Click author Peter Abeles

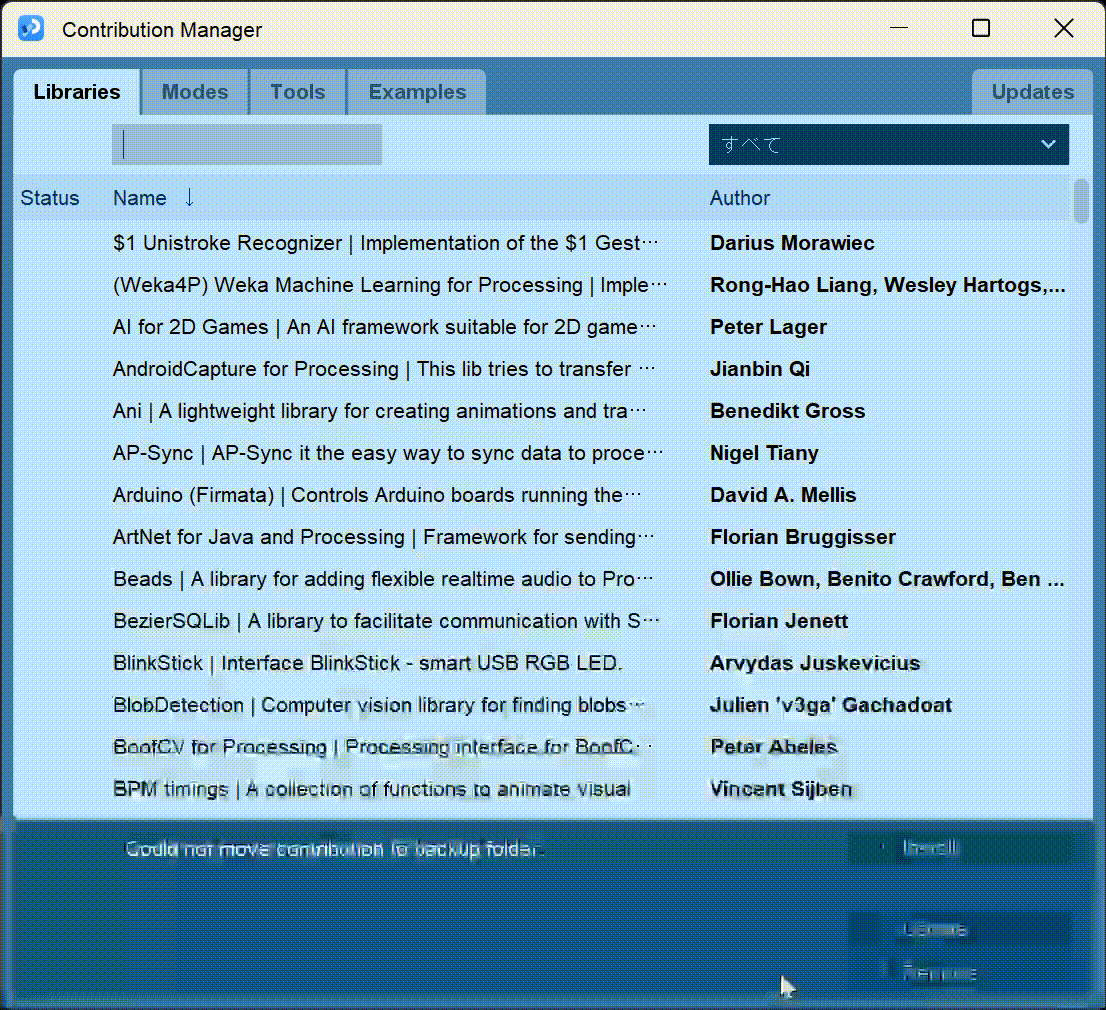tap(774, 746)
